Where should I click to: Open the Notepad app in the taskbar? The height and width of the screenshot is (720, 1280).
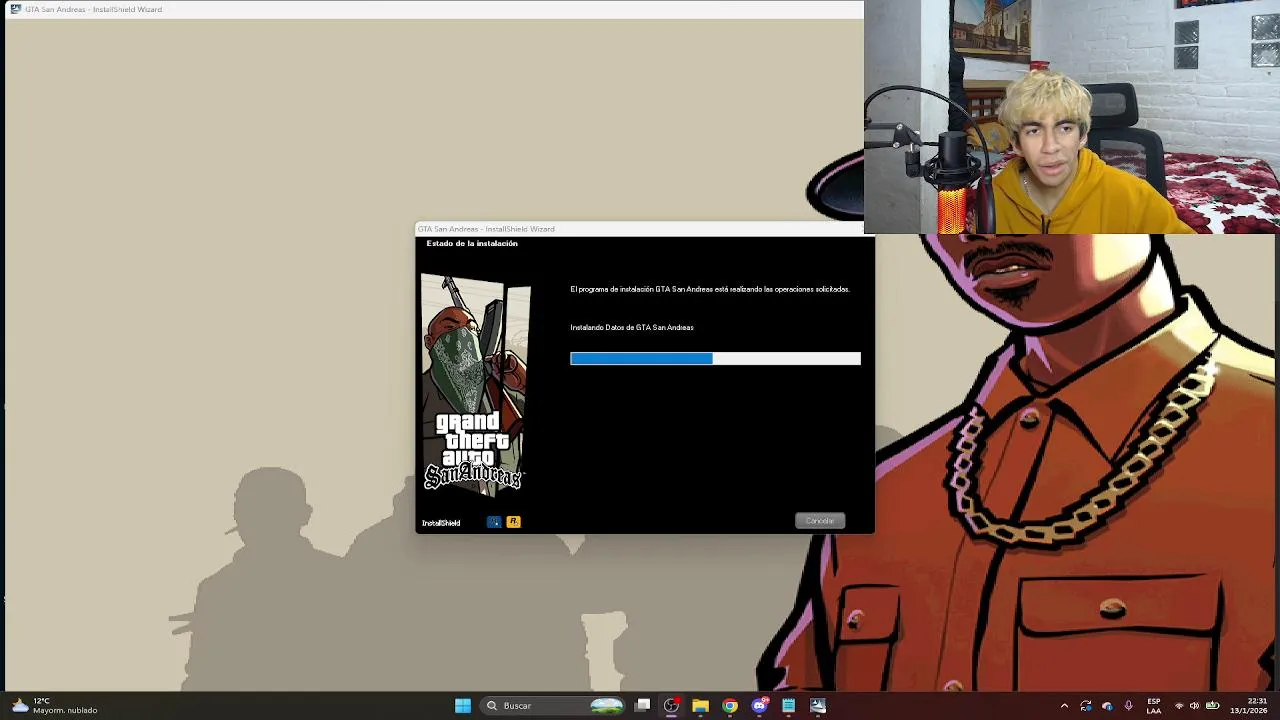pos(788,706)
